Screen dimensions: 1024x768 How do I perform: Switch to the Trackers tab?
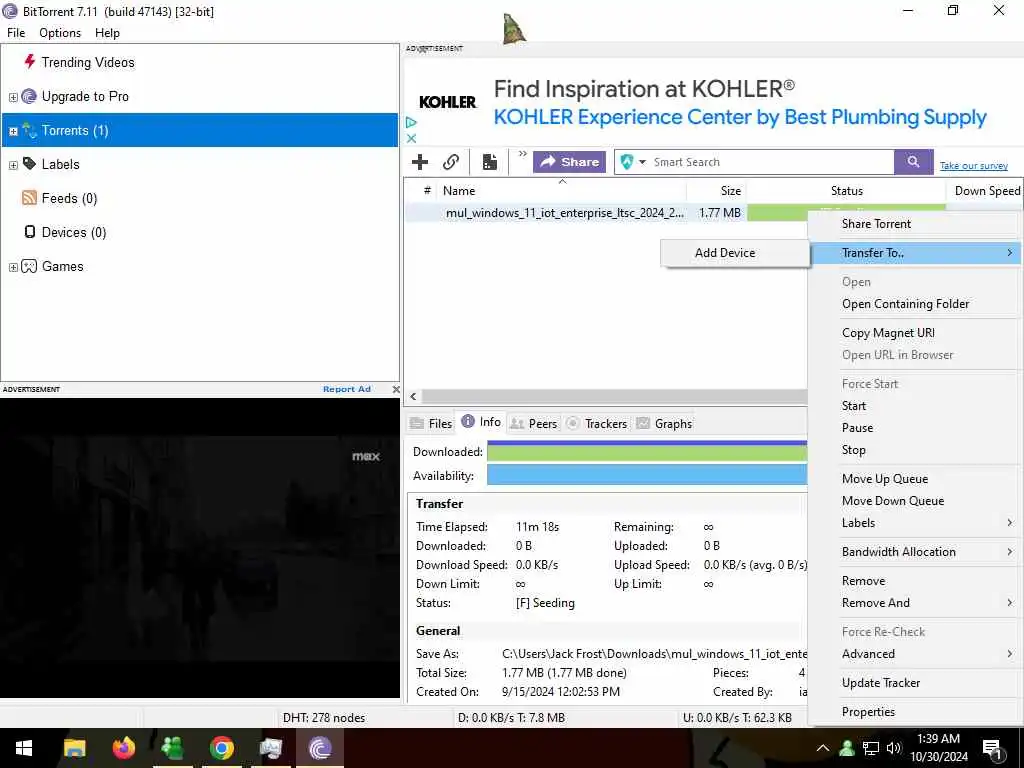click(x=596, y=424)
